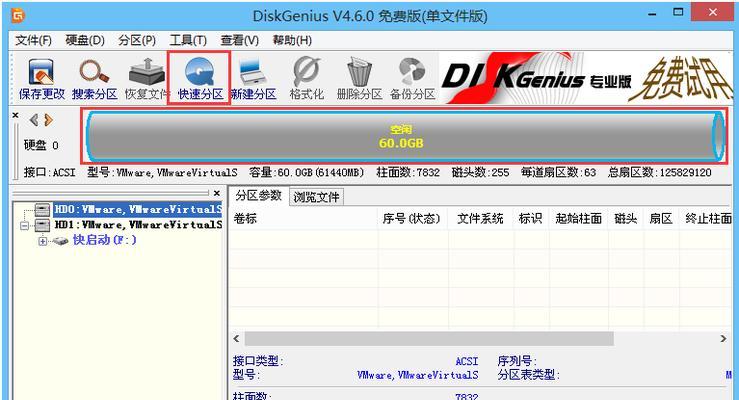Image resolution: width=739 pixels, height=400 pixels.
Task: Click the horizontal scrollbar thumb in partition table
Action: pyautogui.click(x=429, y=338)
